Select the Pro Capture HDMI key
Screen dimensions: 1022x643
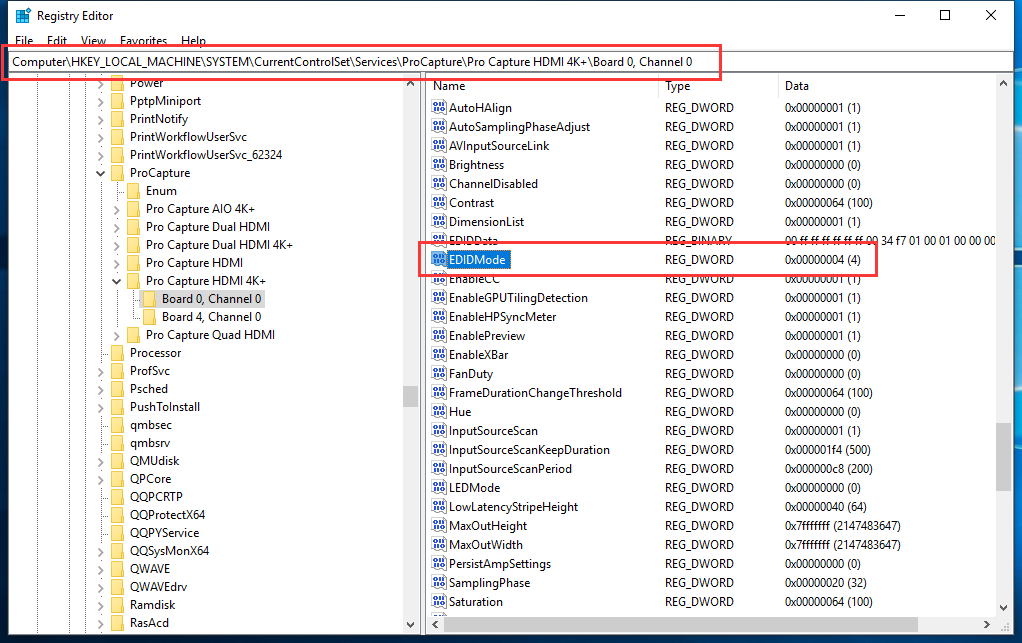click(194, 263)
